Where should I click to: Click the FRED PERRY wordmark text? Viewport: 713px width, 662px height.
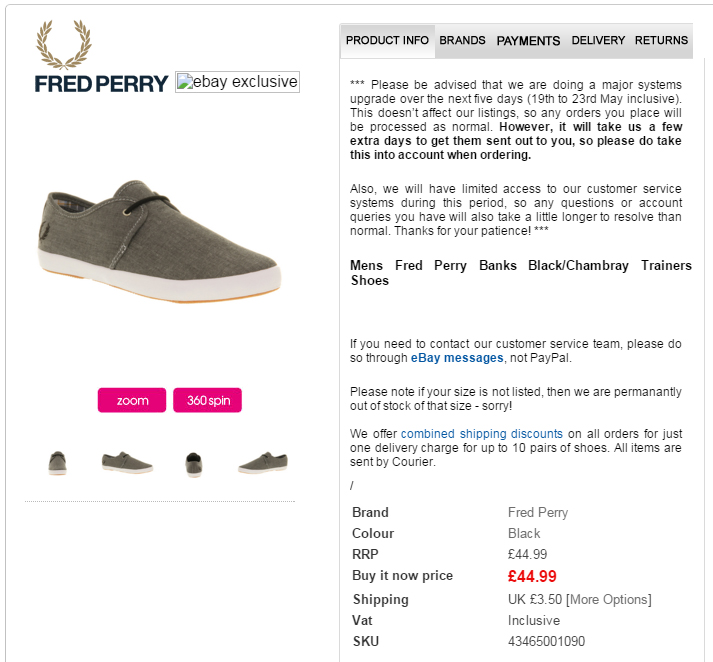tap(101, 83)
